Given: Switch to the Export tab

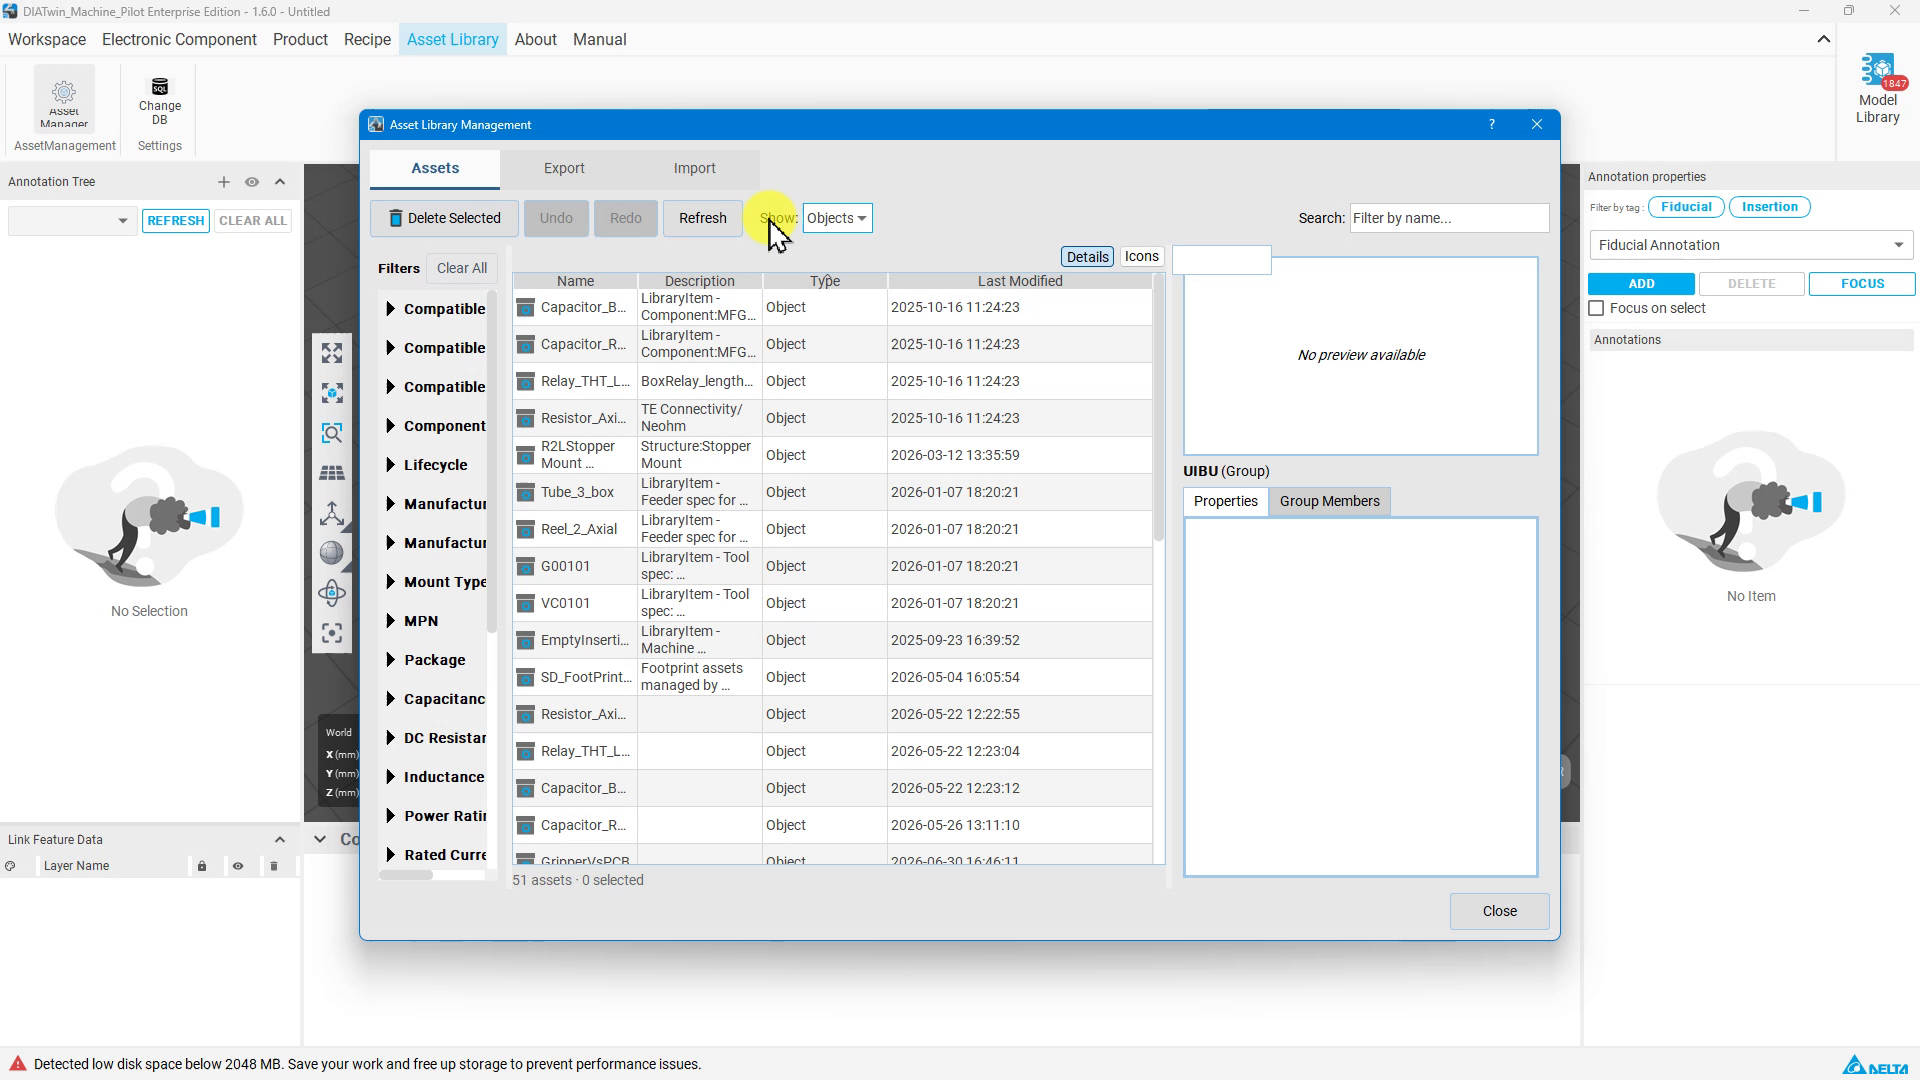Looking at the screenshot, I should pyautogui.click(x=564, y=168).
